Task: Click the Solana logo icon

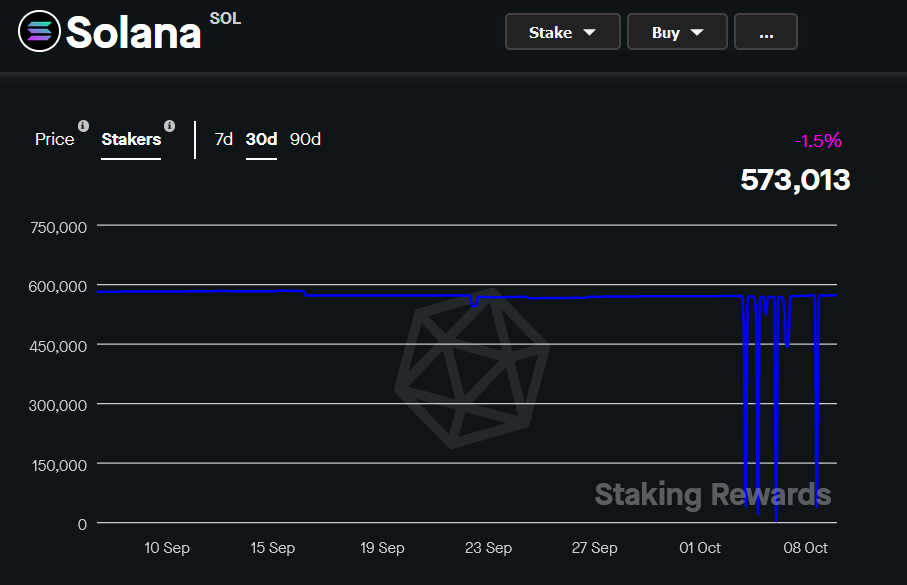Action: click(x=39, y=31)
